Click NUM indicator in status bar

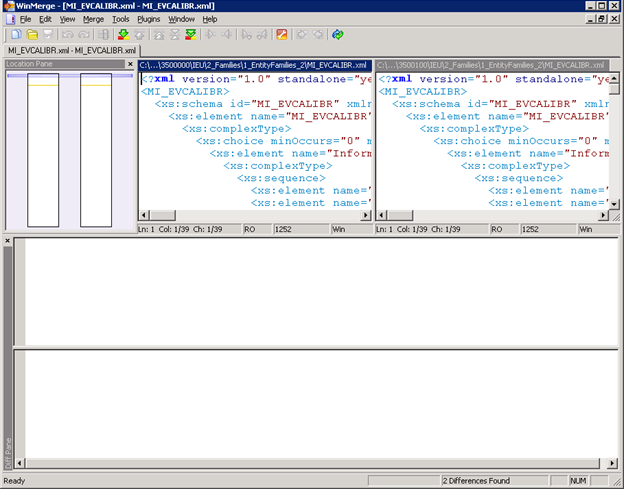578,481
